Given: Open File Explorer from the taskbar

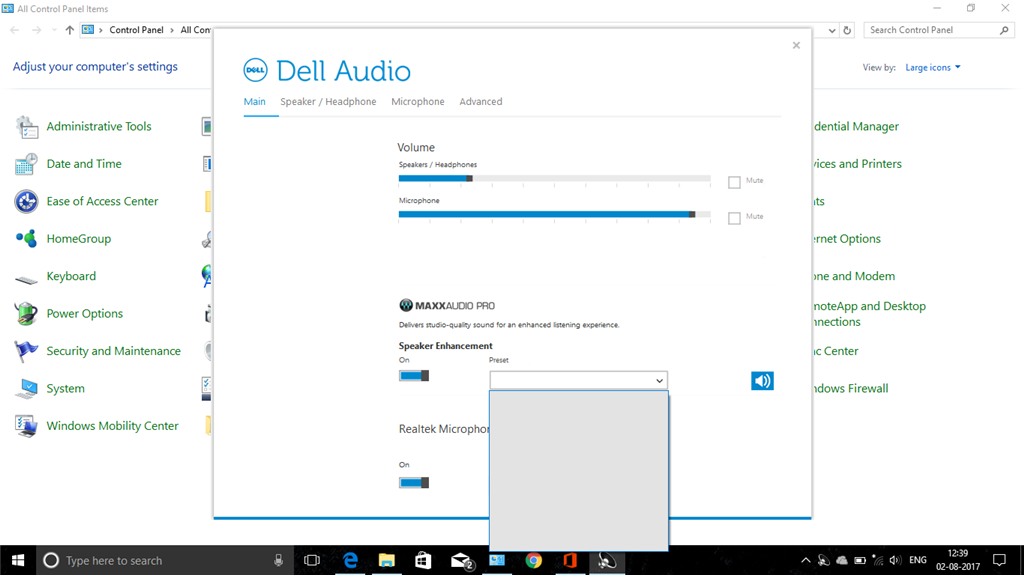Looking at the screenshot, I should coord(387,561).
